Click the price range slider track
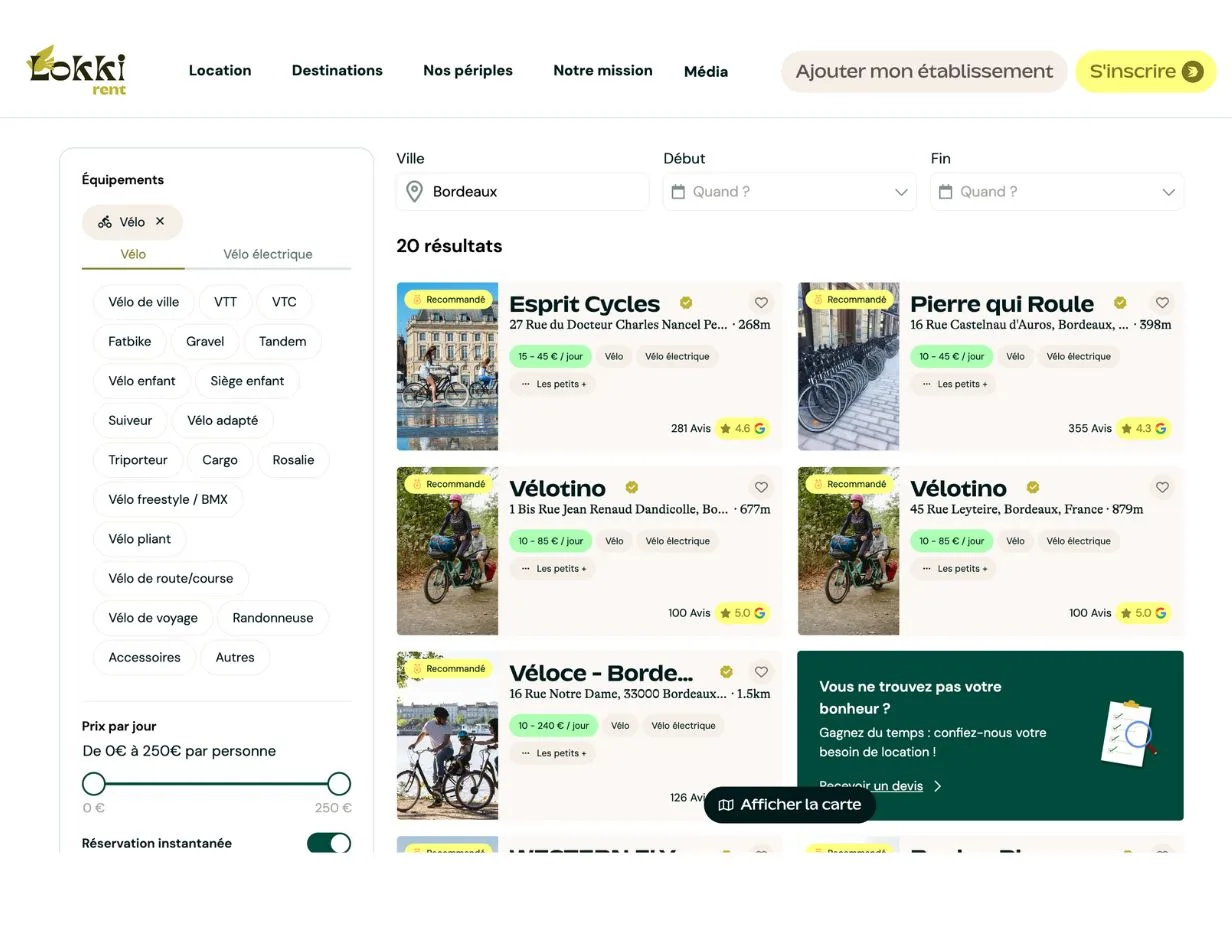1232x928 pixels. tap(216, 783)
